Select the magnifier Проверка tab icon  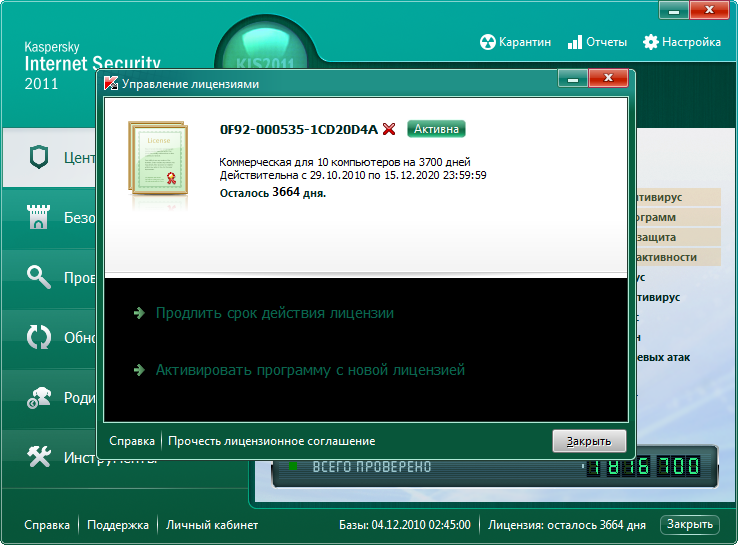[x=39, y=277]
